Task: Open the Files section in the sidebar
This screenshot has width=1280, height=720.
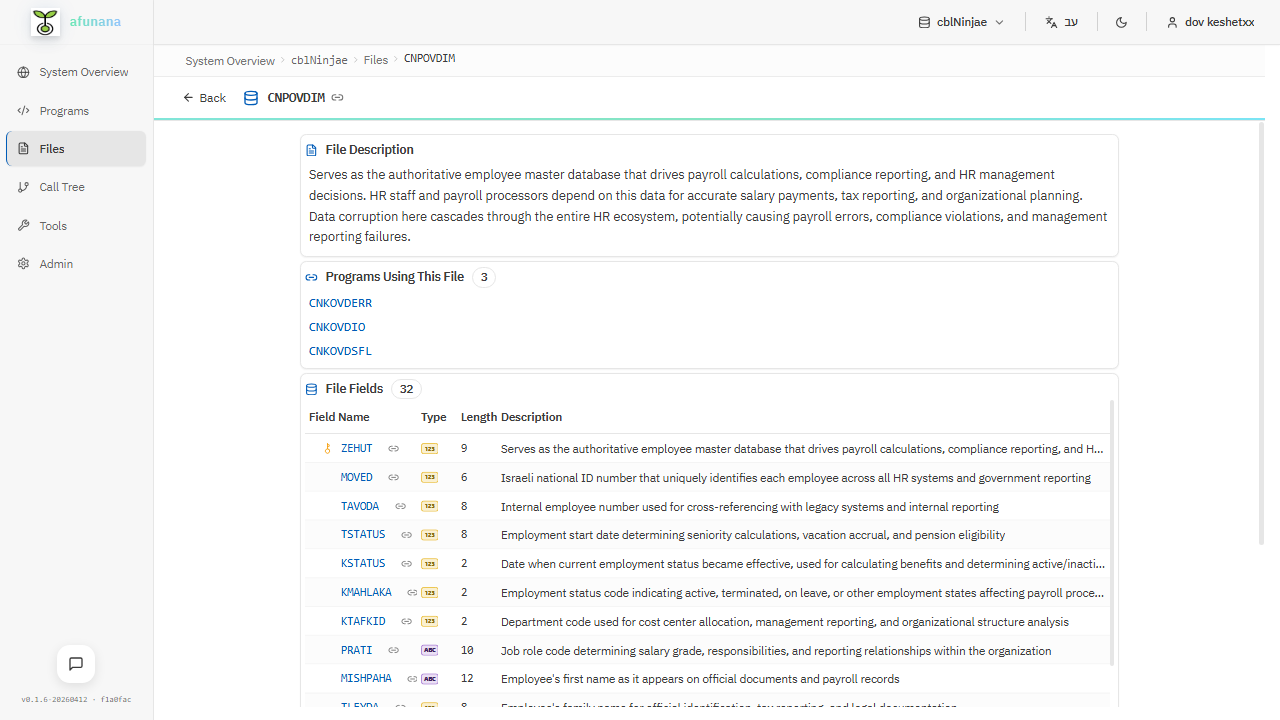Action: point(50,148)
